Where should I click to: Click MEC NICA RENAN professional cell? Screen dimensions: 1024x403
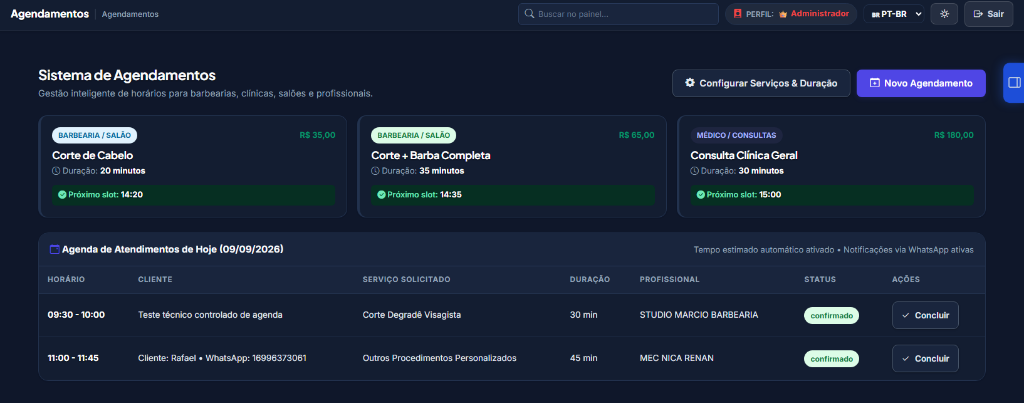677,358
